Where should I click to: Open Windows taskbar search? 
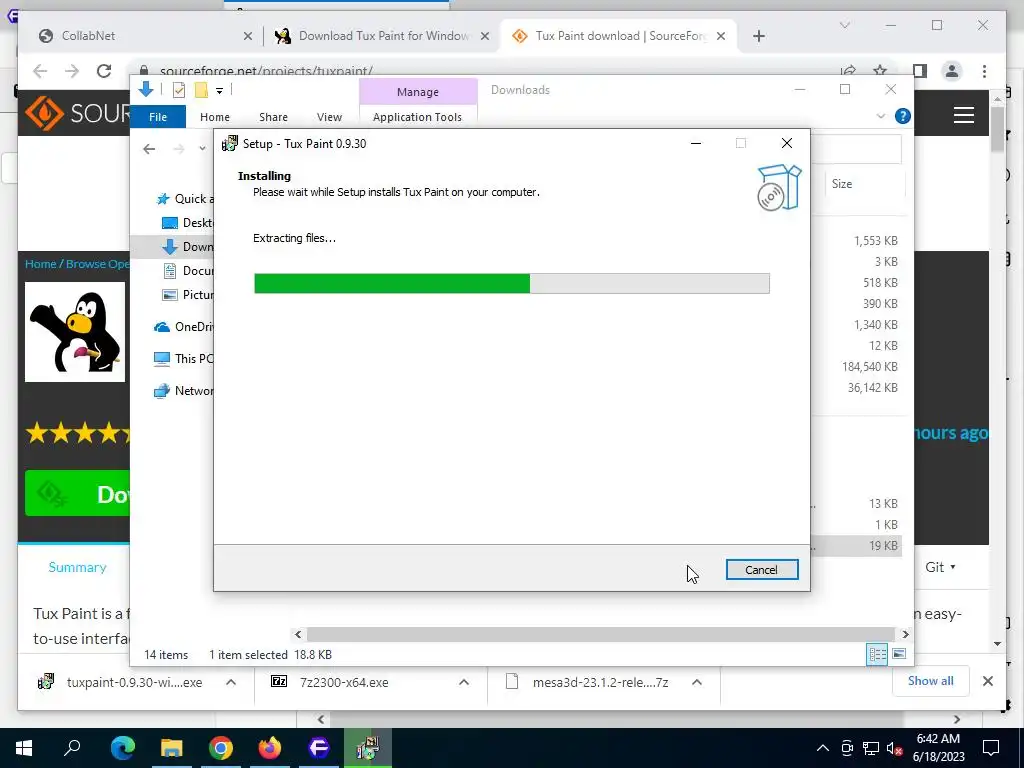point(72,748)
